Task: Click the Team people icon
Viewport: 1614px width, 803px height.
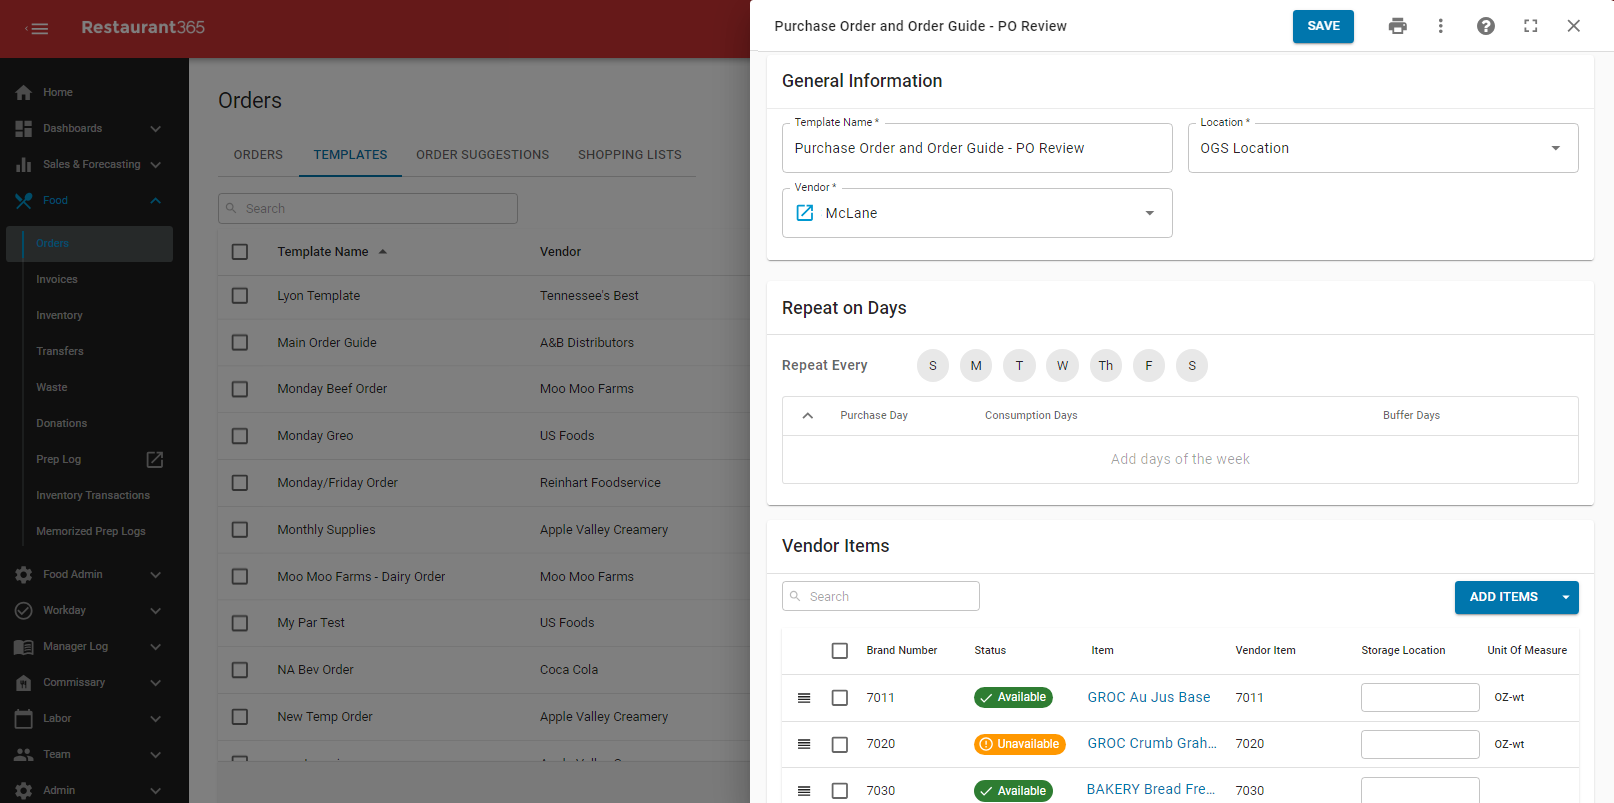Action: point(24,754)
